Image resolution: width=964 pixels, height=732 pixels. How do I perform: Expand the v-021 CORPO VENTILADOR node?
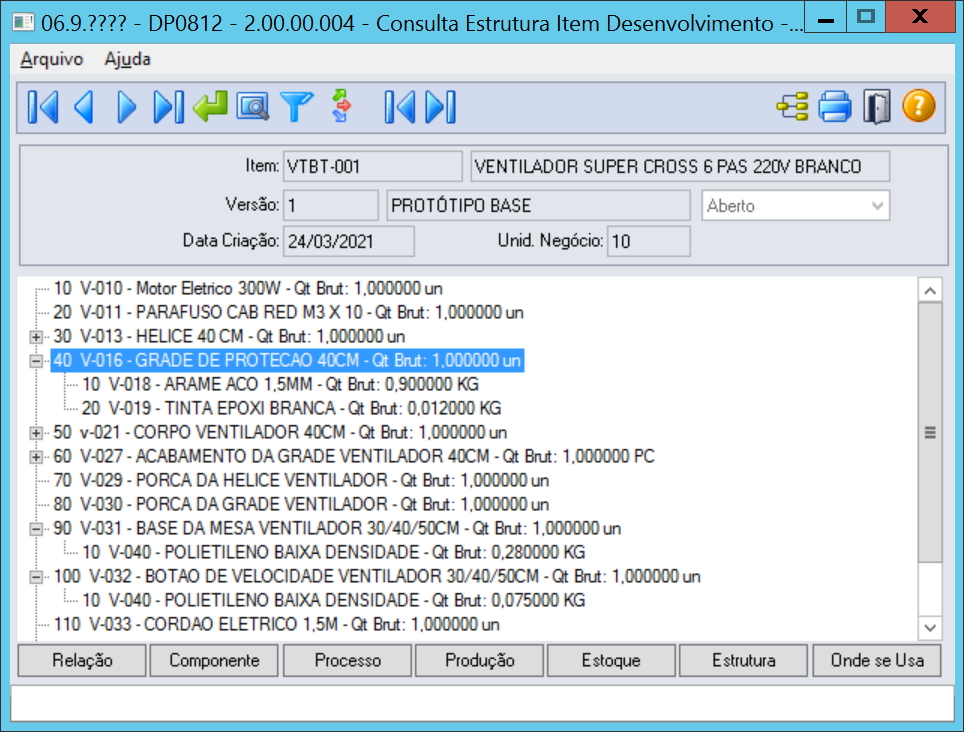[37, 433]
